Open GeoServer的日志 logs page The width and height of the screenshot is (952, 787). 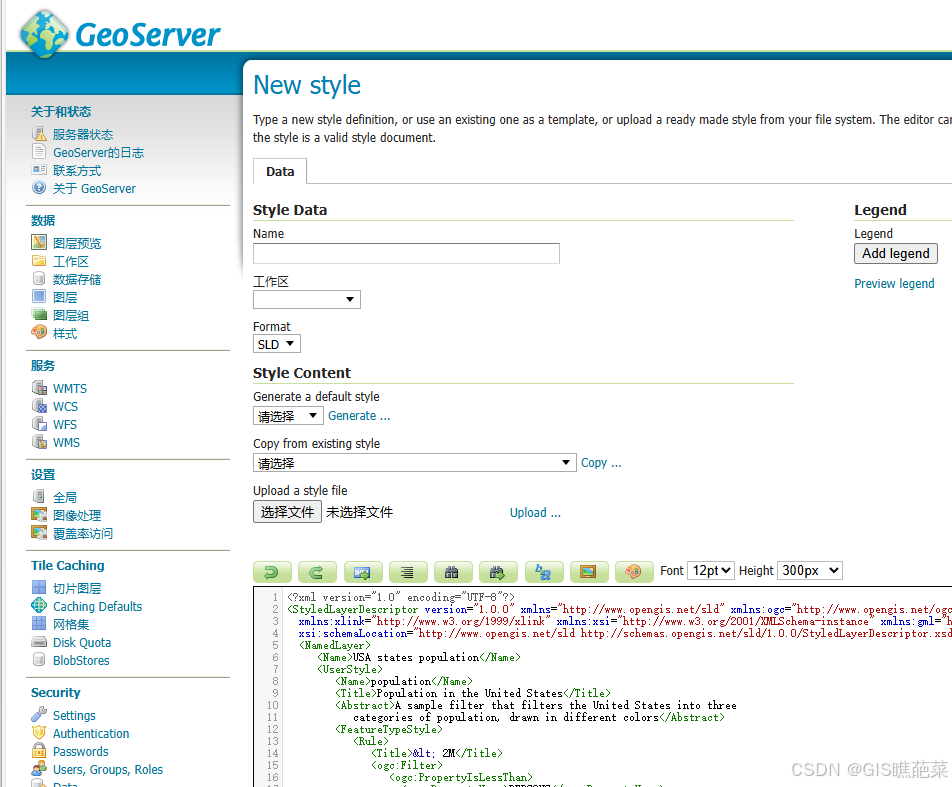[98, 152]
